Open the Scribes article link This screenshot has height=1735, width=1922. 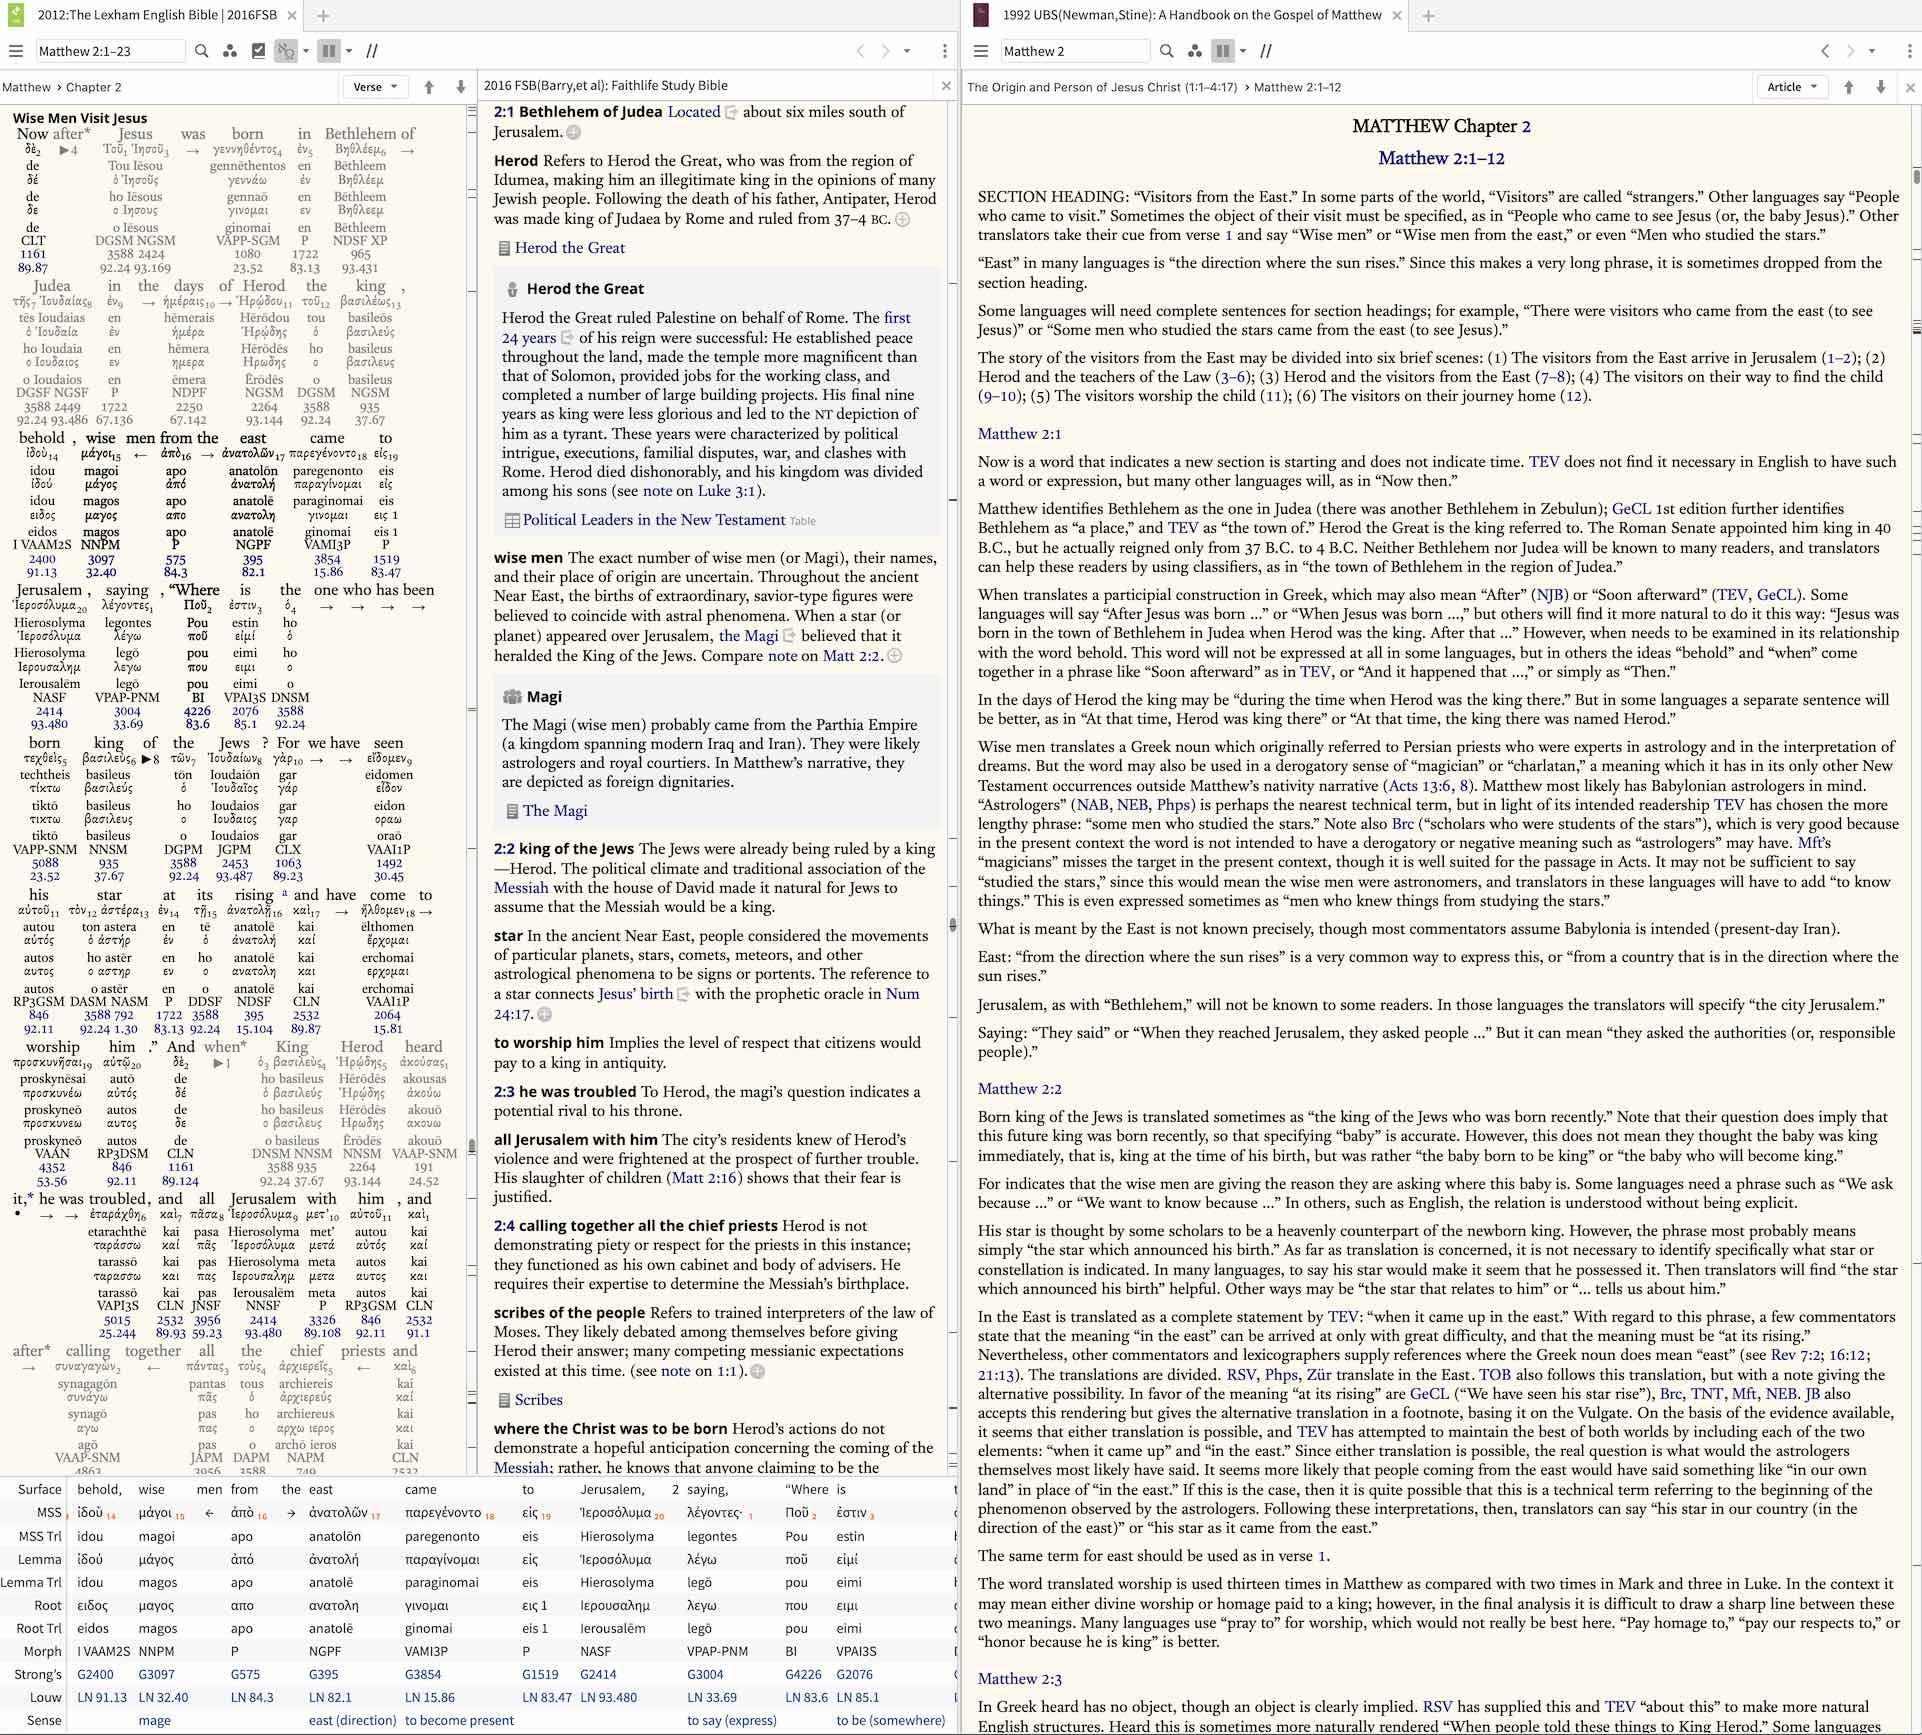pos(538,1400)
